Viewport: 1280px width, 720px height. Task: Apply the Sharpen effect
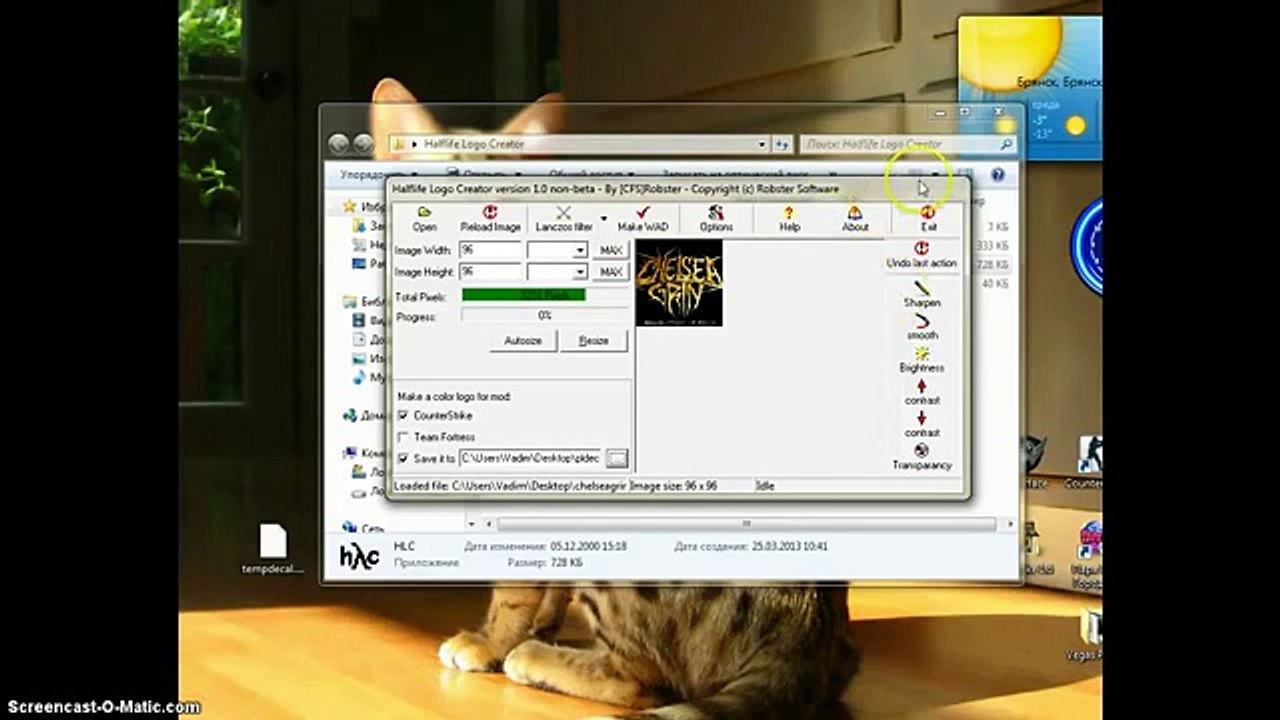(921, 294)
